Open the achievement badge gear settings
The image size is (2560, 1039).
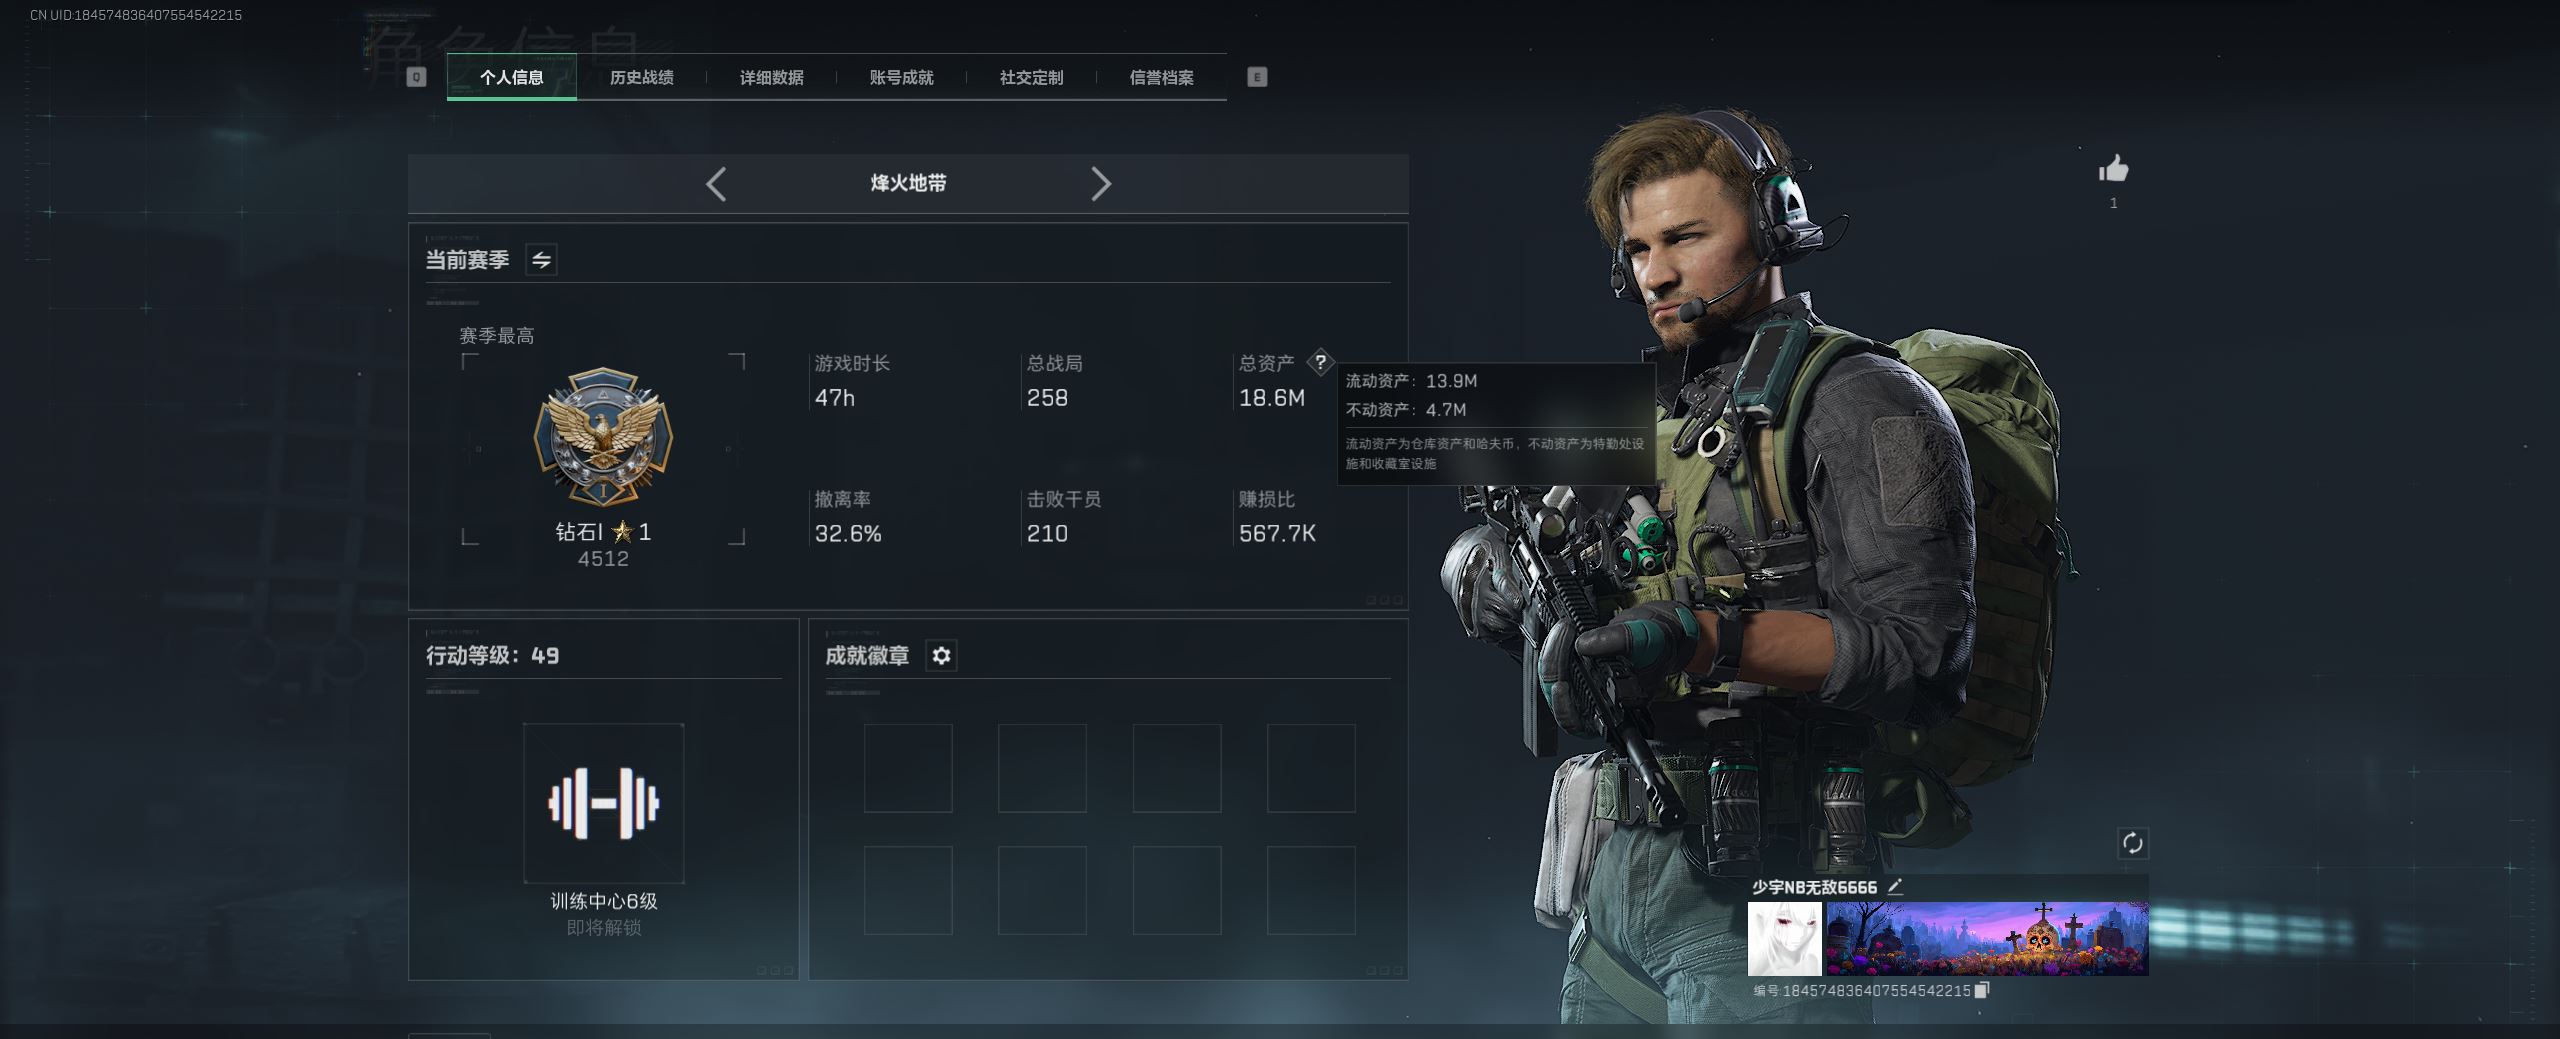tap(941, 656)
